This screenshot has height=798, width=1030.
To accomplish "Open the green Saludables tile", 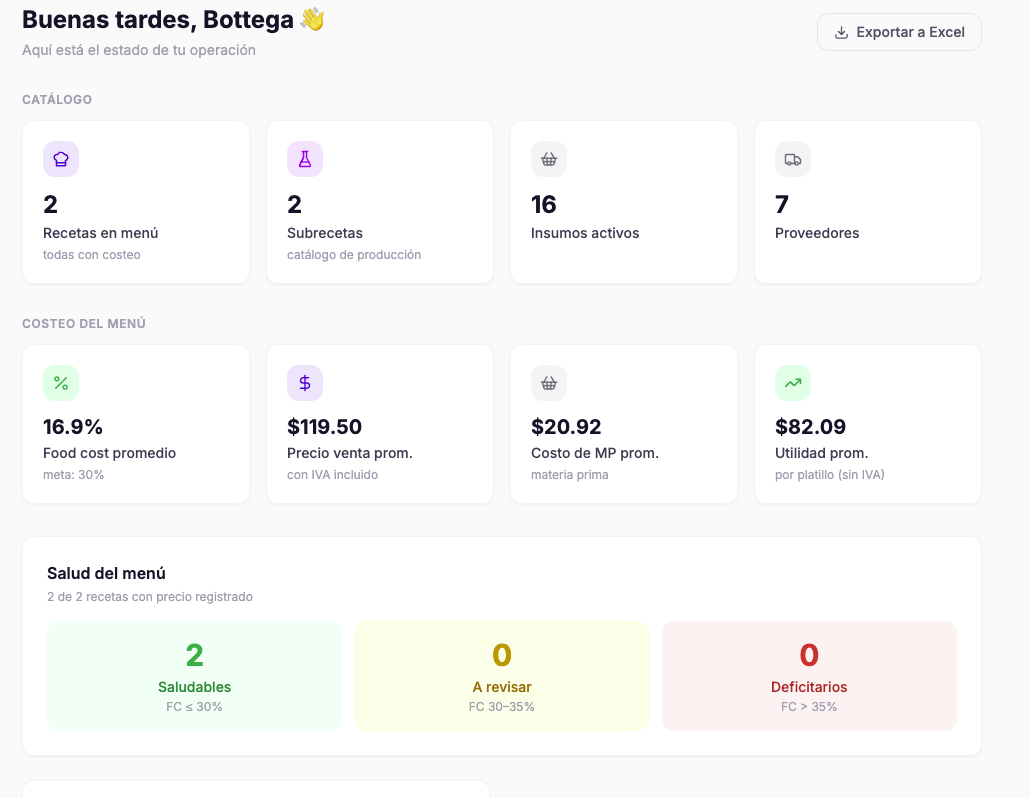I will click(194, 676).
